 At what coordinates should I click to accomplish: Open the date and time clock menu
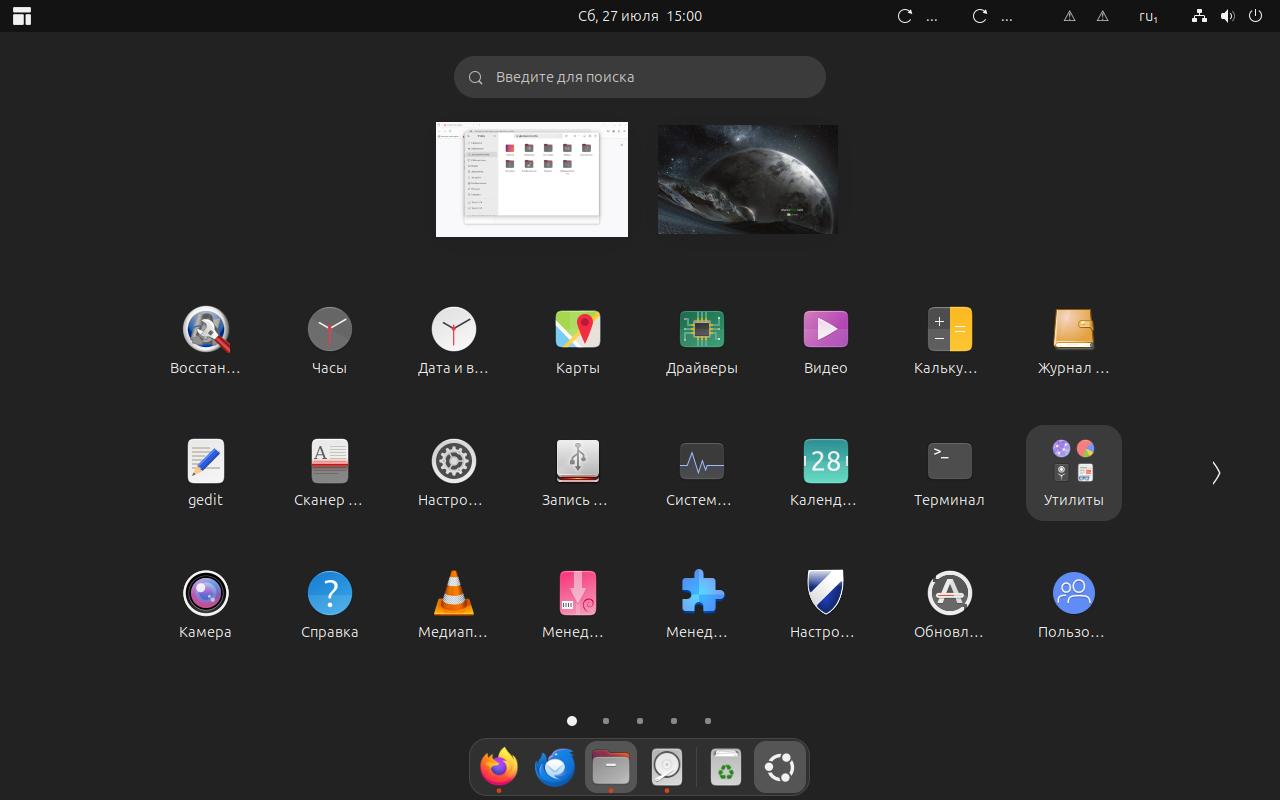click(x=640, y=16)
